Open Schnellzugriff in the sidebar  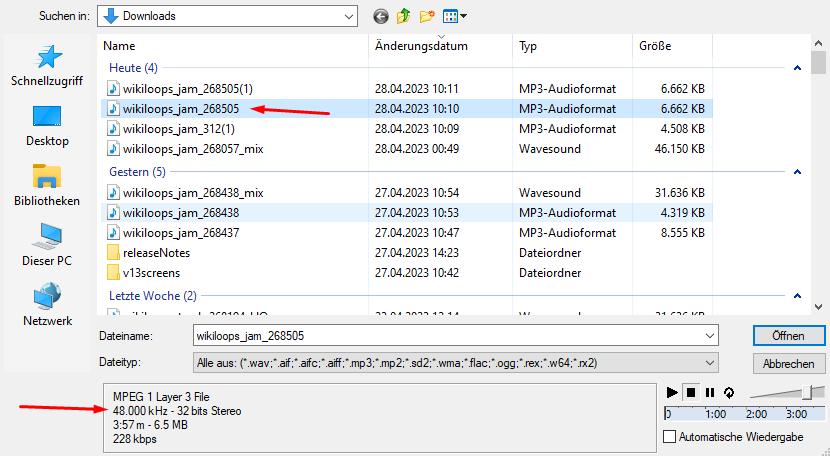pyautogui.click(x=46, y=67)
